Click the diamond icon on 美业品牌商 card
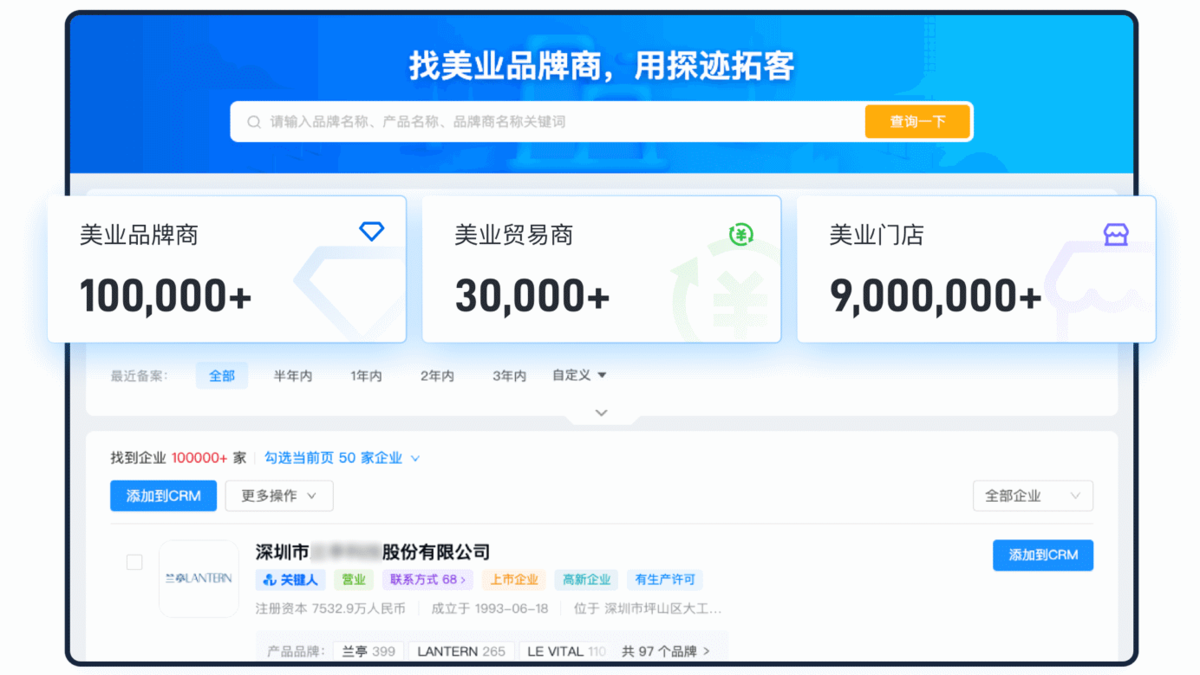The width and height of the screenshot is (1200, 675). click(371, 232)
